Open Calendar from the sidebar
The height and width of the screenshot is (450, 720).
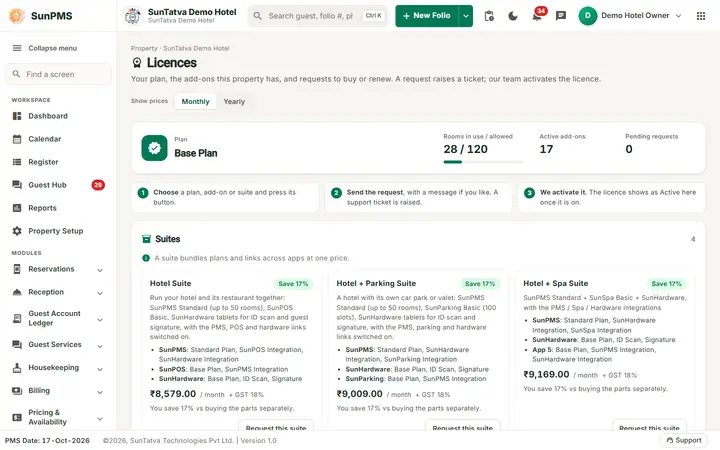pos(58,139)
